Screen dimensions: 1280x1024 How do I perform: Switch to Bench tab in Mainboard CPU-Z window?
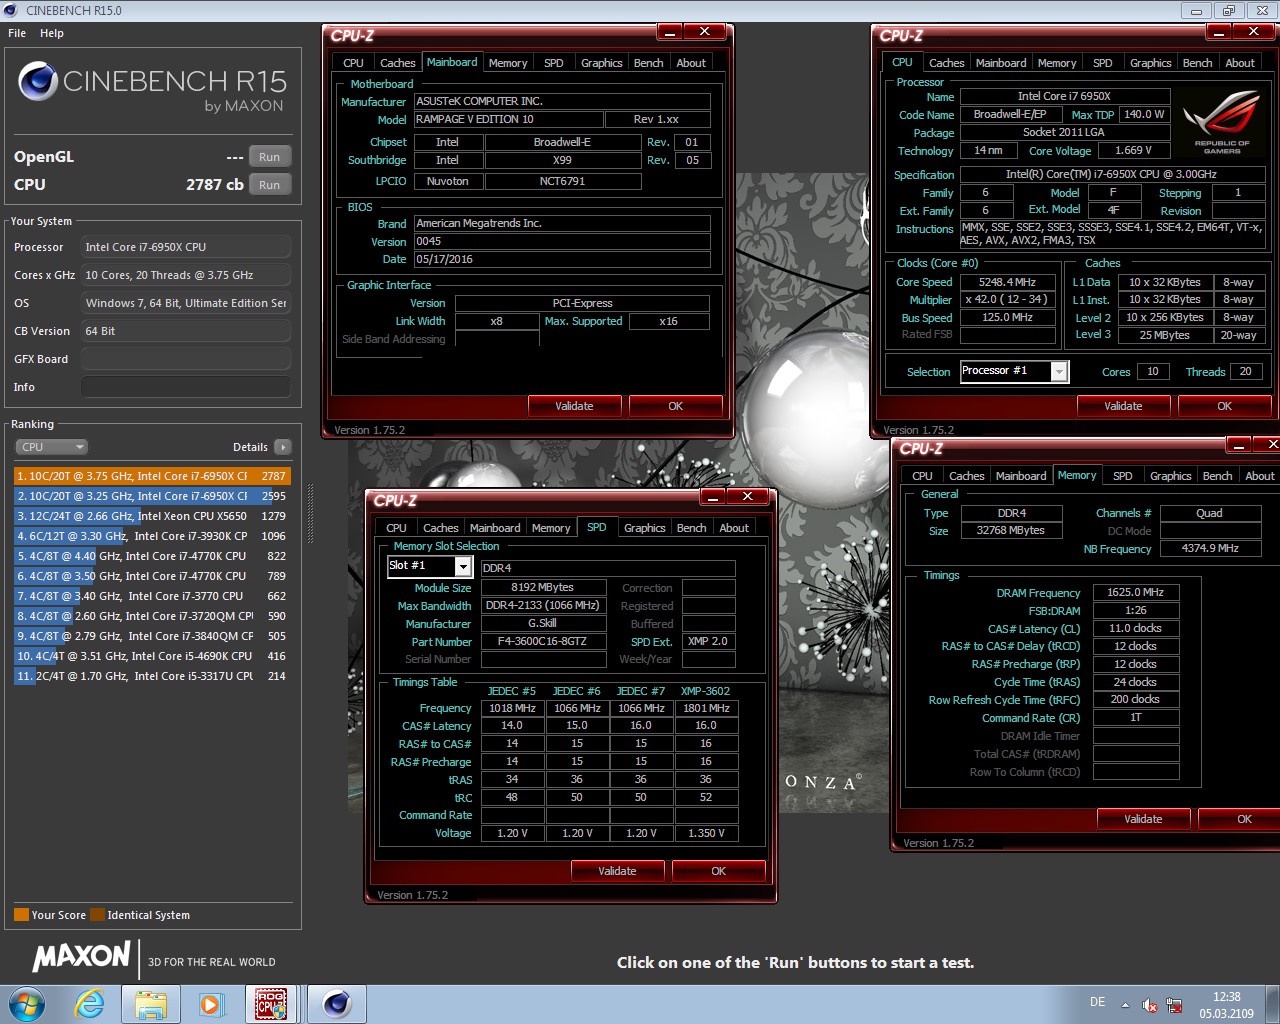648,63
